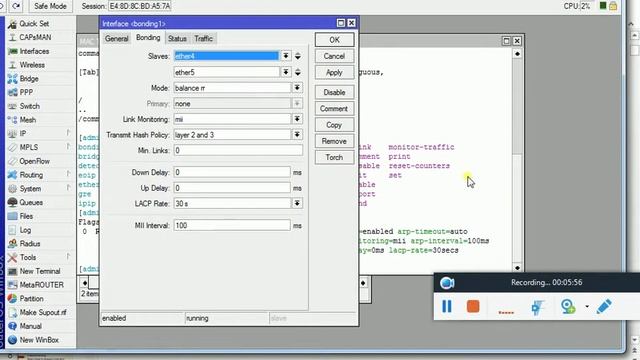Open OpenFlow menu icon
Image resolution: width=640 pixels, height=360 pixels.
point(13,161)
